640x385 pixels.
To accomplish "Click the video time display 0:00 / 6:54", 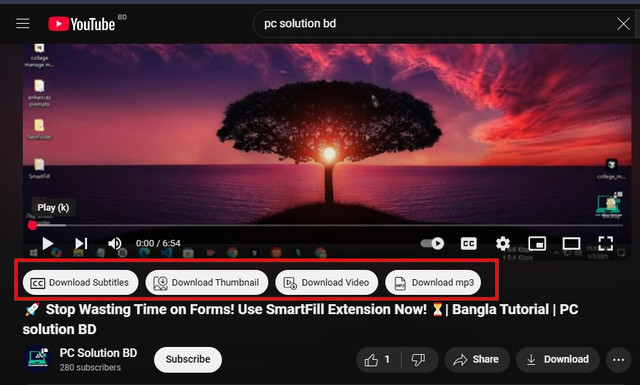I will click(x=158, y=243).
